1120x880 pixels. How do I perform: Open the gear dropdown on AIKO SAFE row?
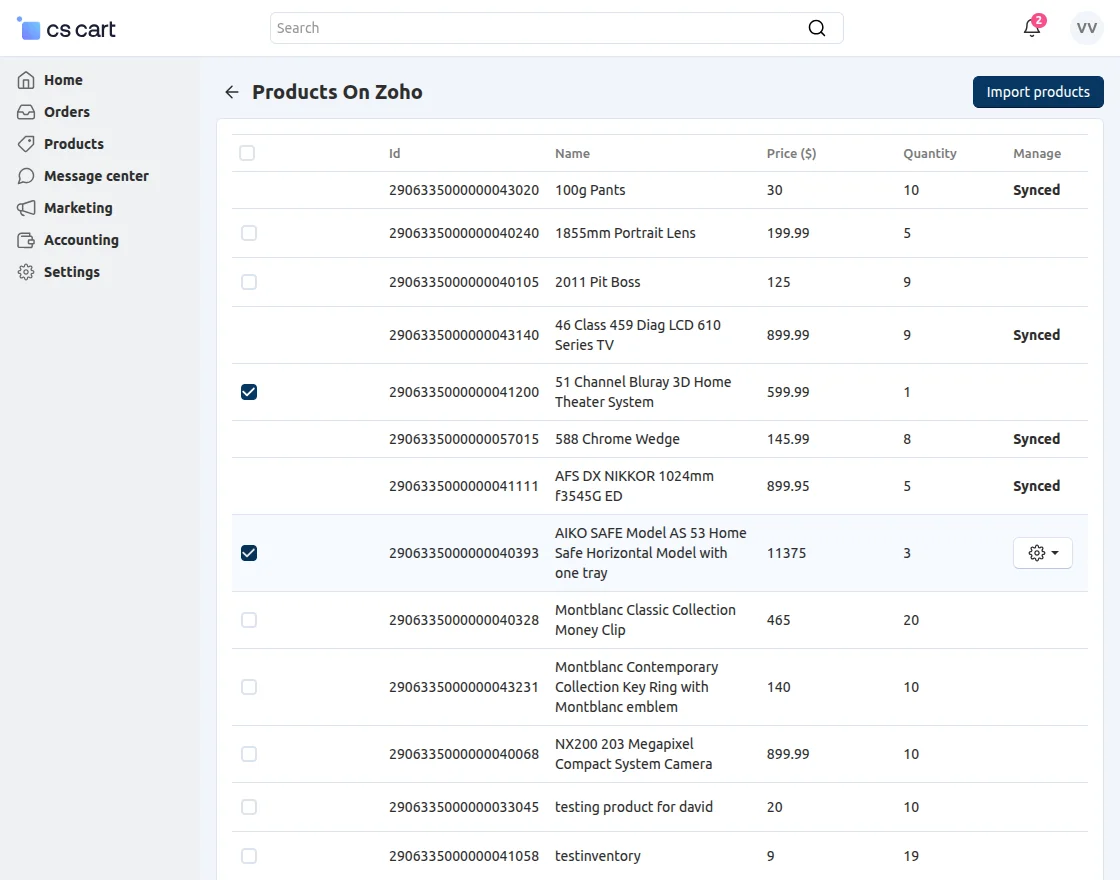(1042, 553)
